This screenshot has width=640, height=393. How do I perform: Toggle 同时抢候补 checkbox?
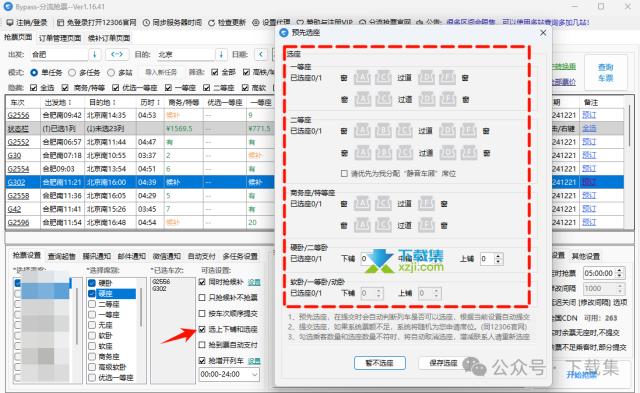point(202,282)
